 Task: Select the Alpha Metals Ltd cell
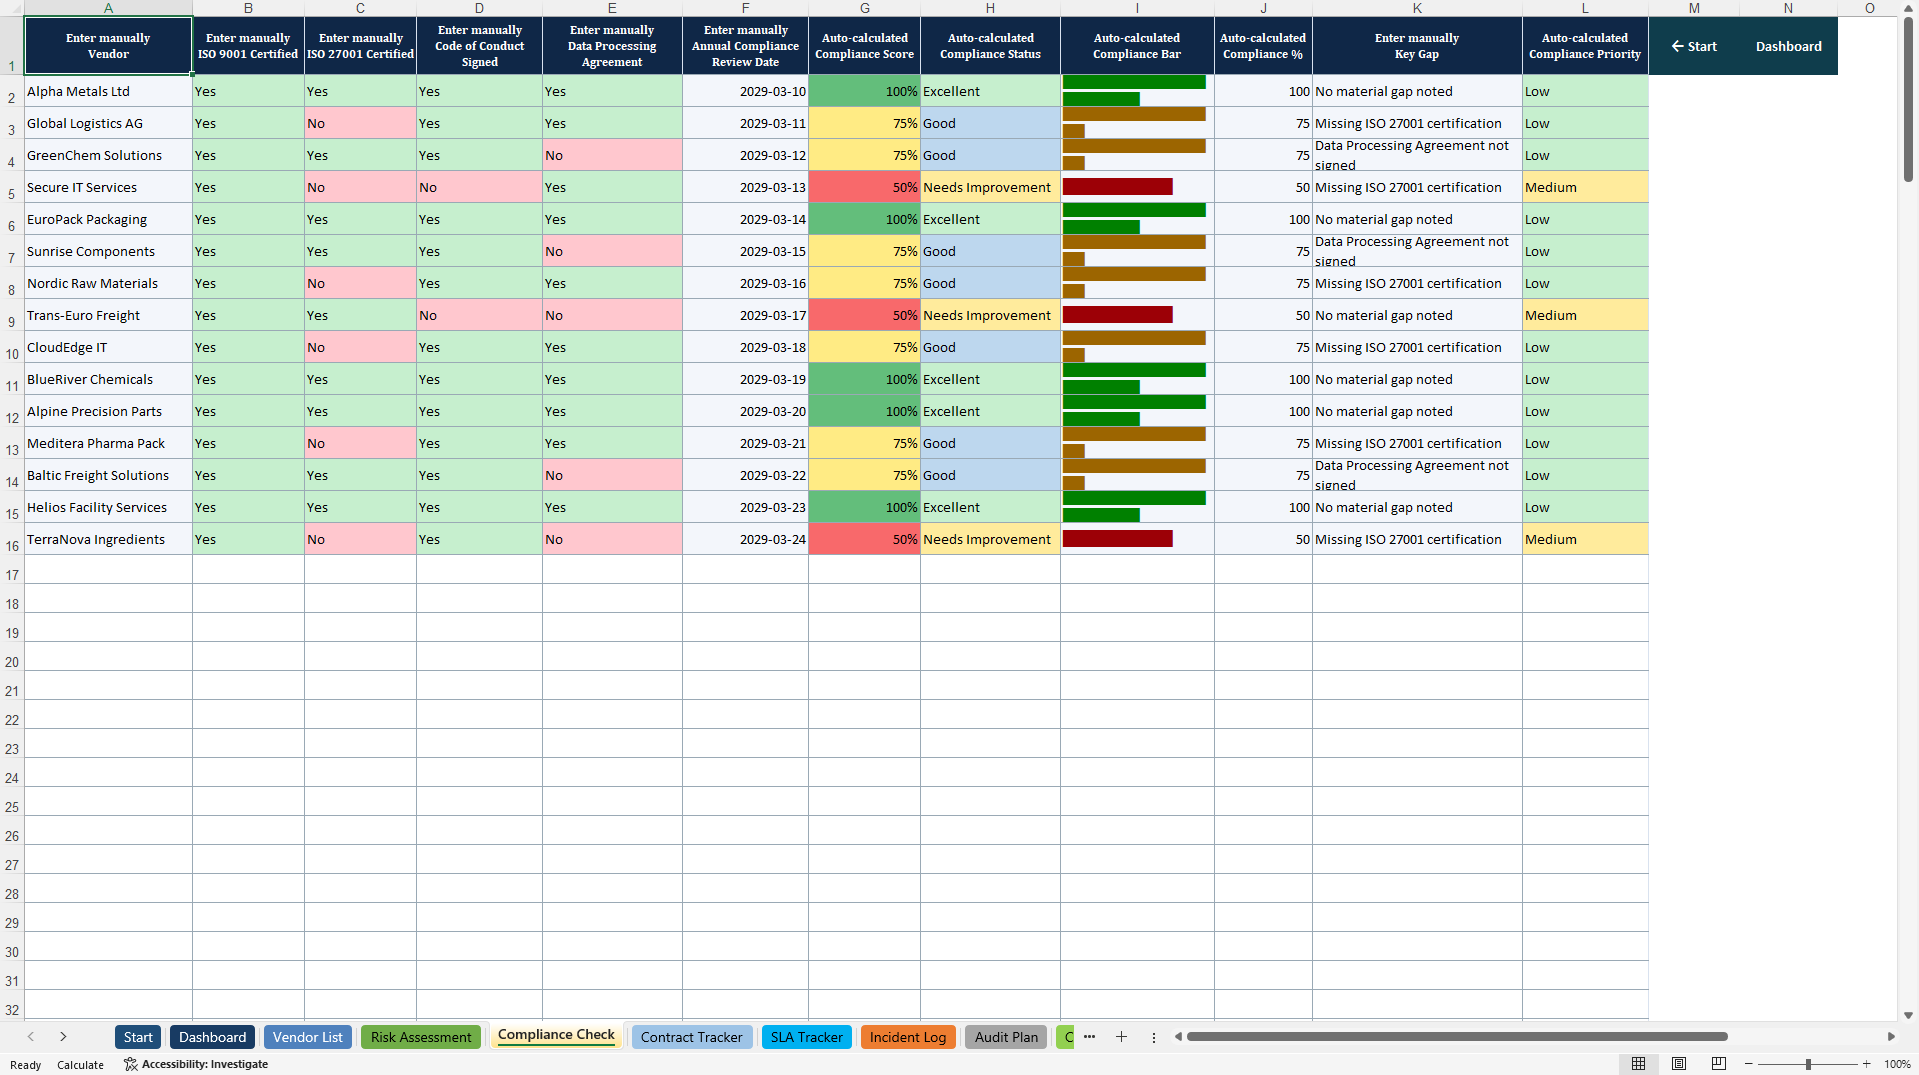[108, 91]
